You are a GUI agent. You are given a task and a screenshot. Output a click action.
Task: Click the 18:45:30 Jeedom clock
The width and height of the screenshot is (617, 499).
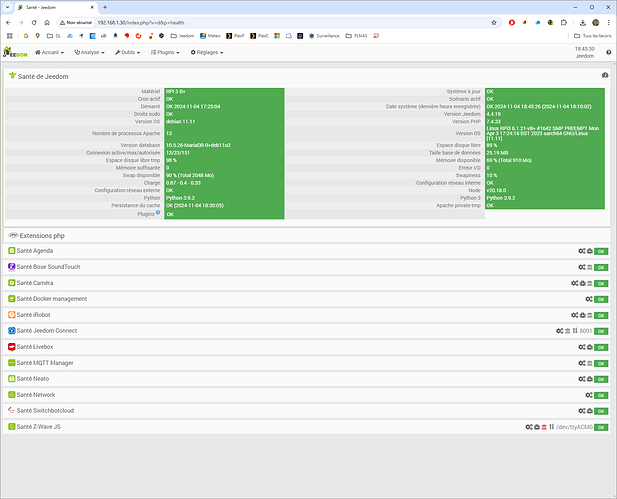[585, 52]
